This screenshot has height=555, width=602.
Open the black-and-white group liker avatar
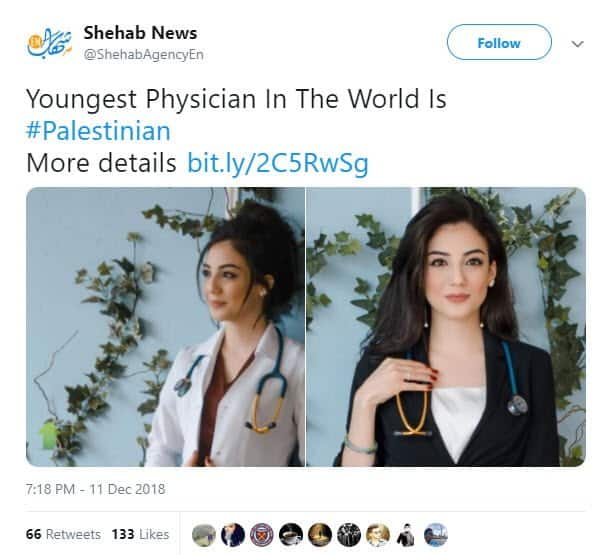coord(349,535)
